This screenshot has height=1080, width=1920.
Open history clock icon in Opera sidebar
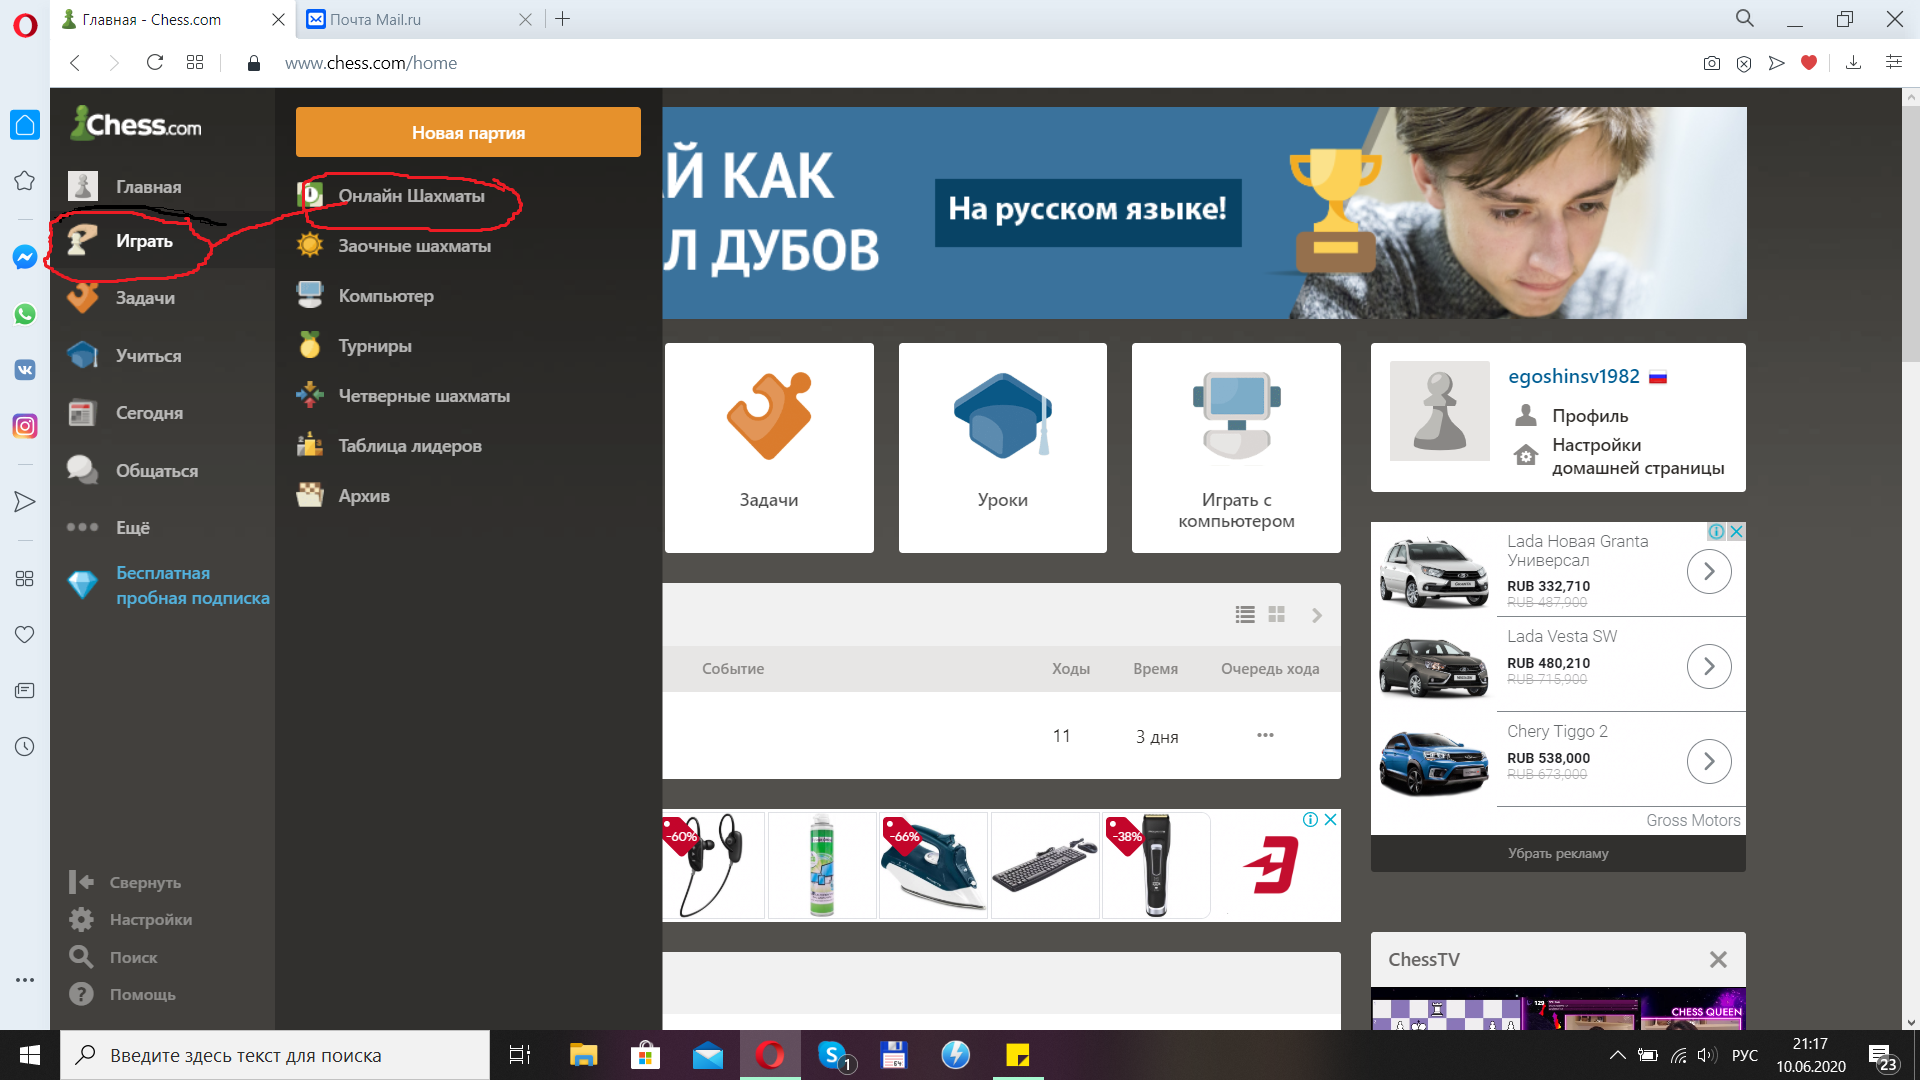click(25, 747)
